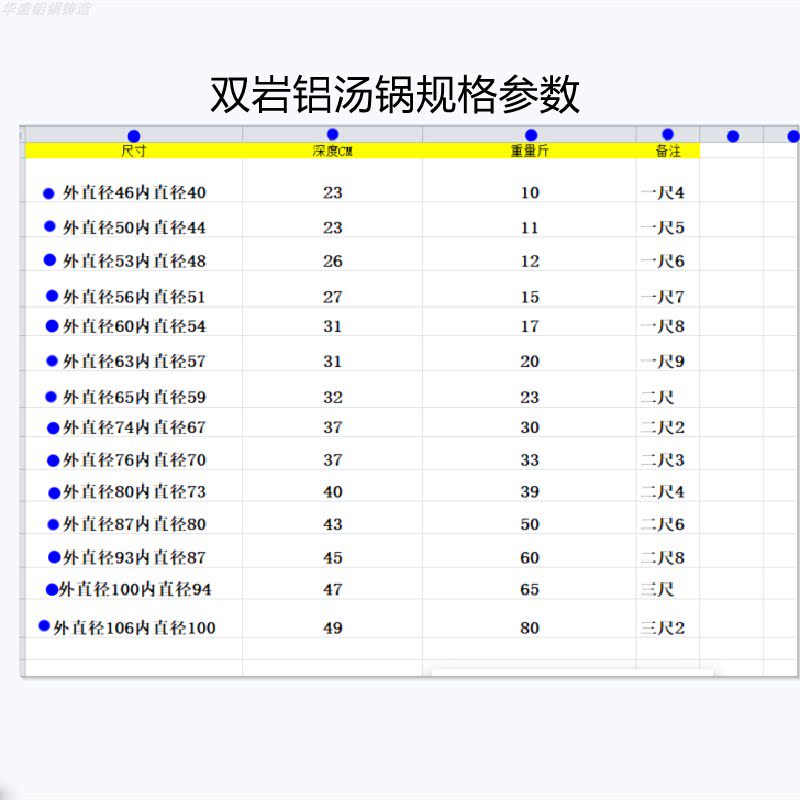This screenshot has height=800, width=800.
Task: Click depth value 47
Action: (333, 590)
